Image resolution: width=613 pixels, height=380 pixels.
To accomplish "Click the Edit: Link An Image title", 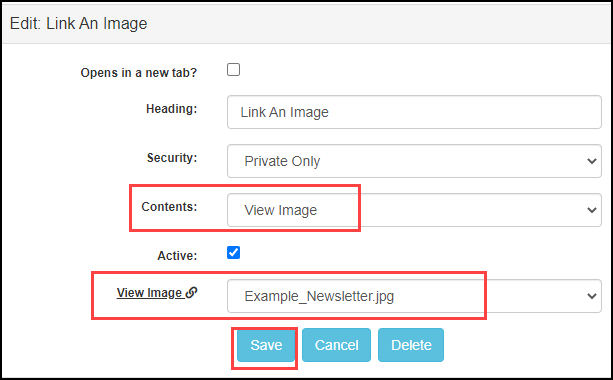I will (x=79, y=23).
